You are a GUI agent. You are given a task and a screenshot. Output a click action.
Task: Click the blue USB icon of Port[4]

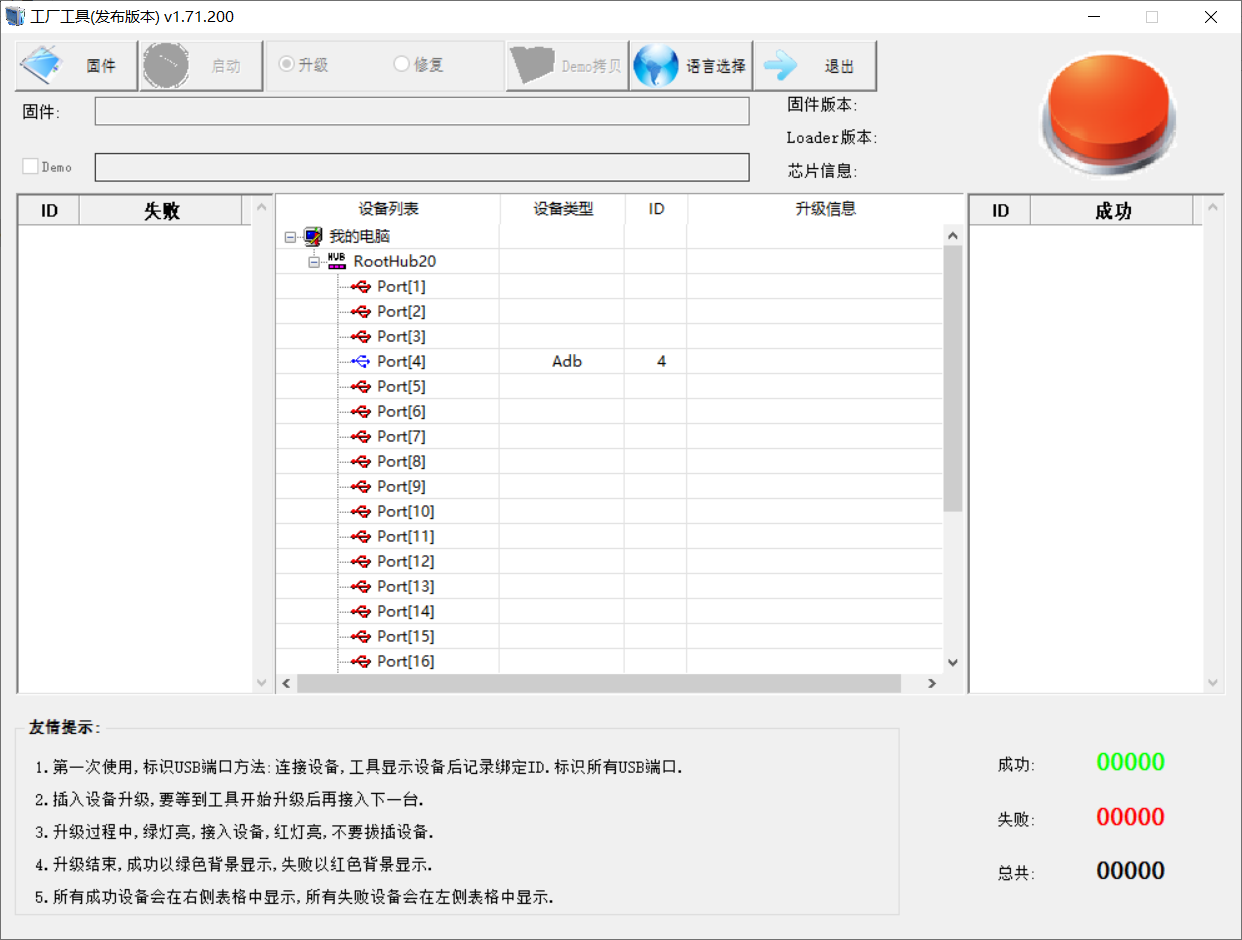pos(361,361)
